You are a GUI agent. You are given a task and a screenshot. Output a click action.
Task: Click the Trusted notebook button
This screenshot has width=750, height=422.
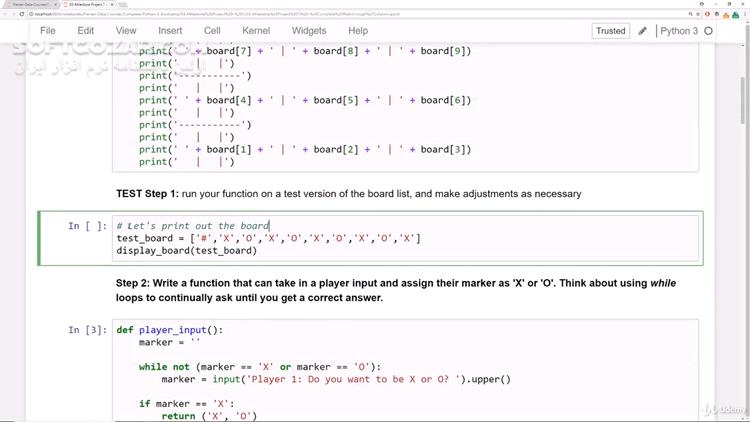pos(610,31)
